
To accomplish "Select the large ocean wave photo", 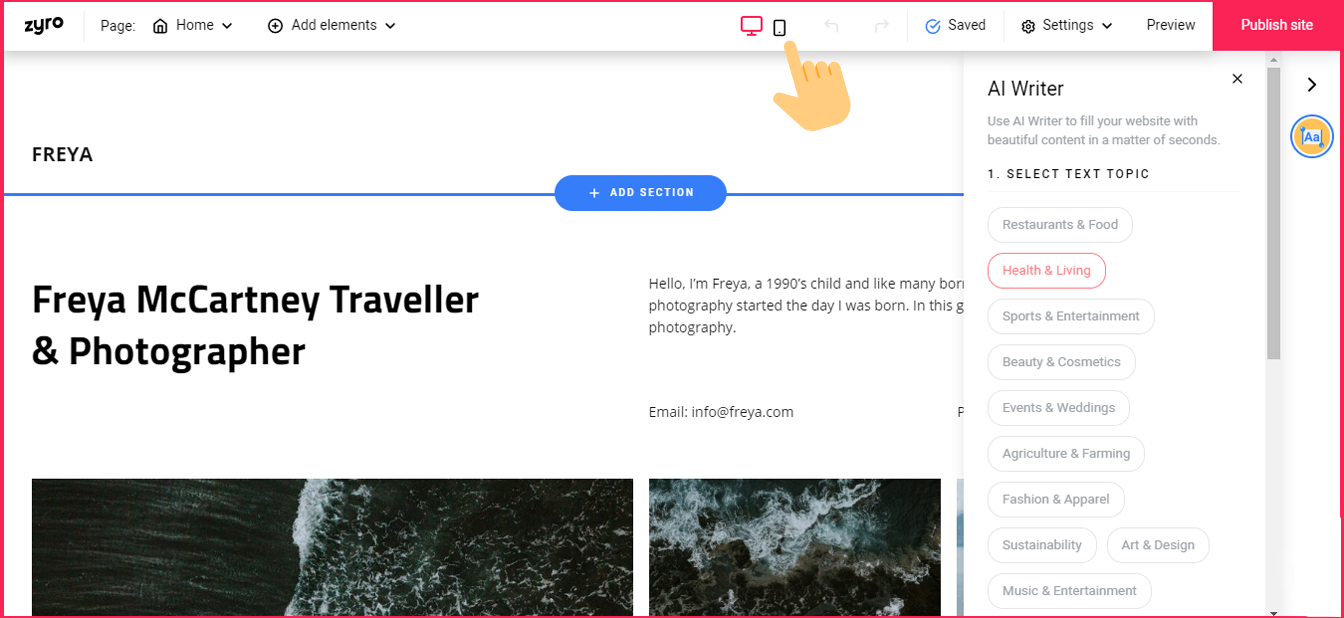I will [x=332, y=547].
